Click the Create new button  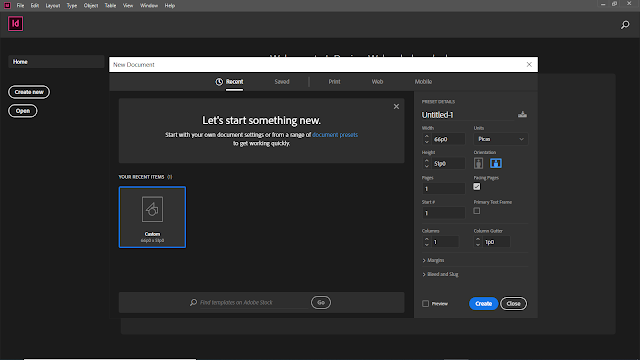[x=29, y=92]
